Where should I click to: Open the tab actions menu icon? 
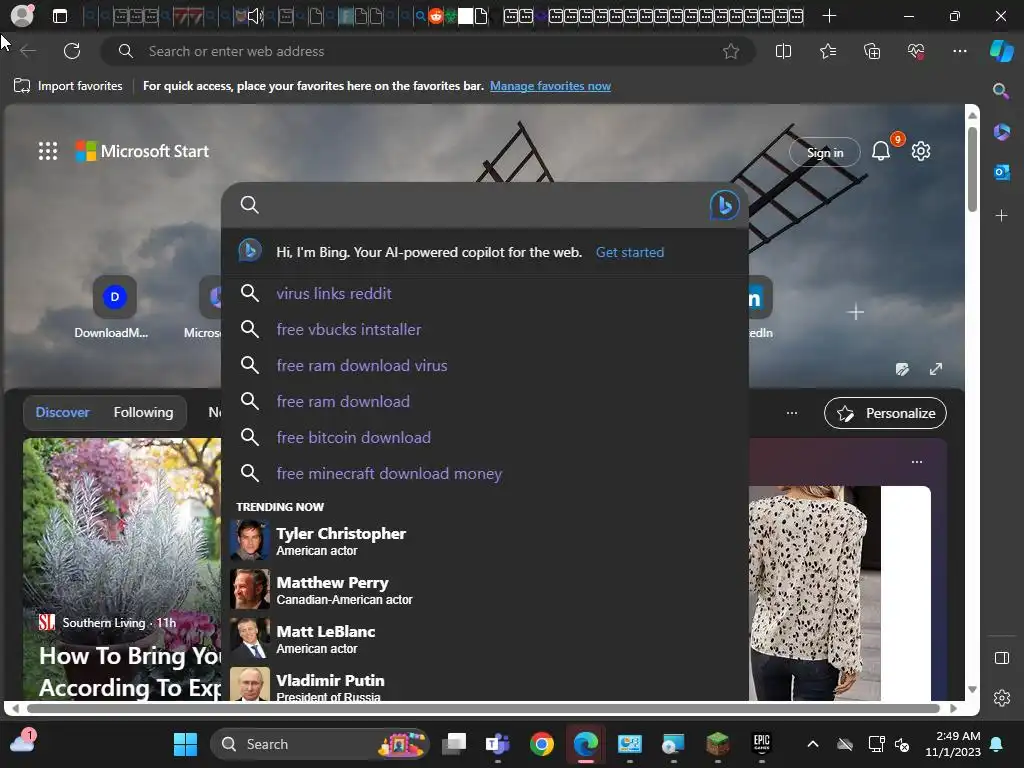[59, 16]
